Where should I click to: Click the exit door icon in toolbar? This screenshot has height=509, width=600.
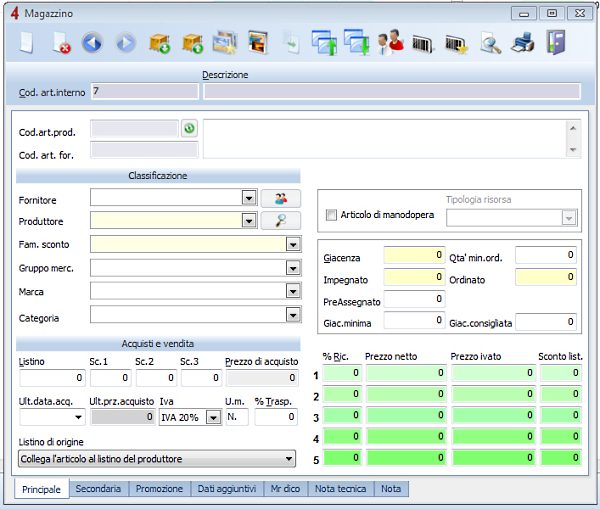[x=555, y=43]
